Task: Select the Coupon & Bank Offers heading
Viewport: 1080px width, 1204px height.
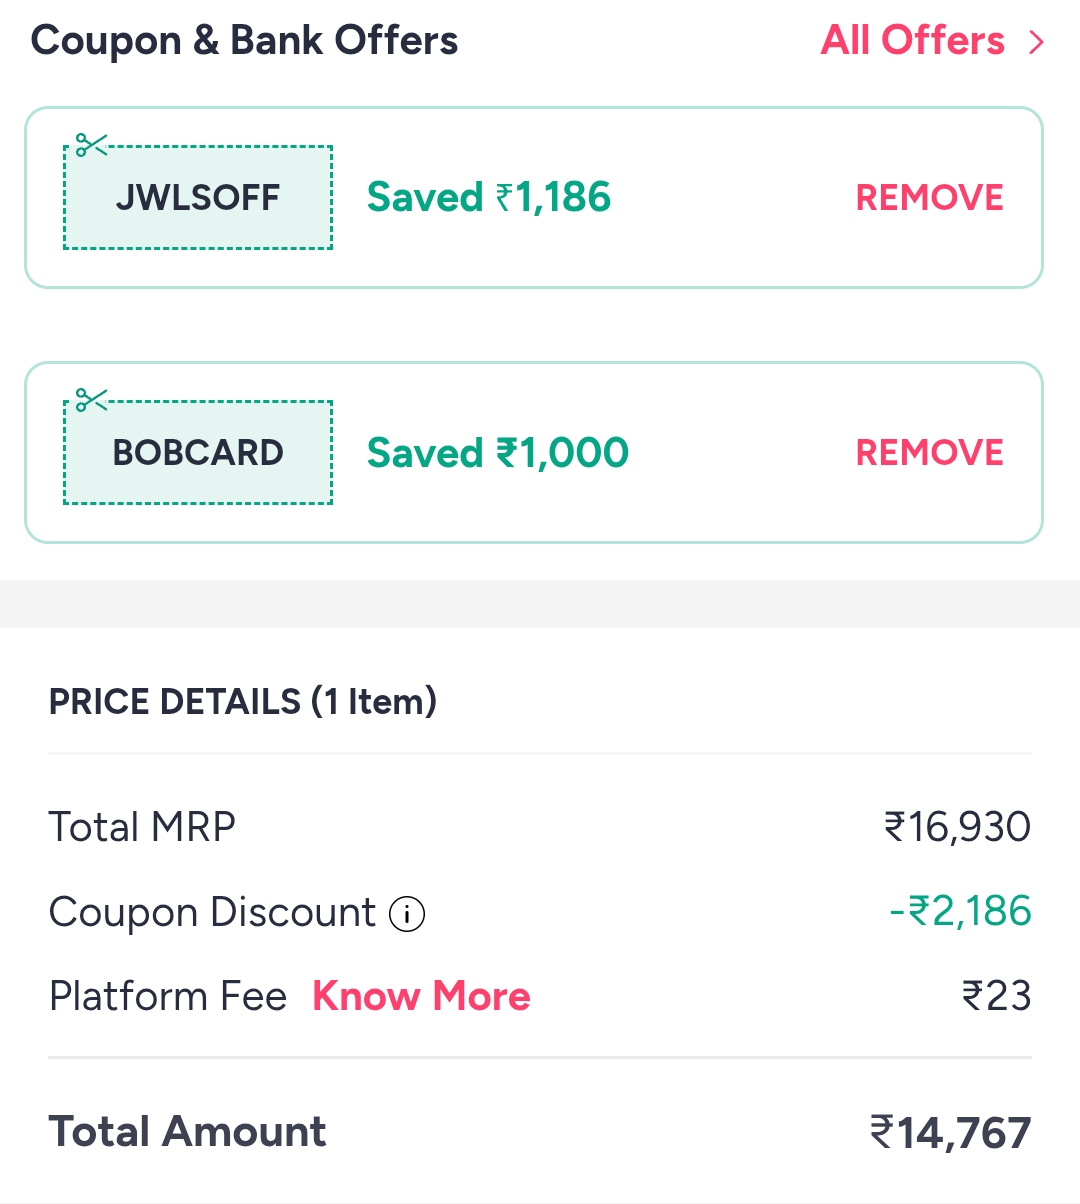Action: click(244, 40)
